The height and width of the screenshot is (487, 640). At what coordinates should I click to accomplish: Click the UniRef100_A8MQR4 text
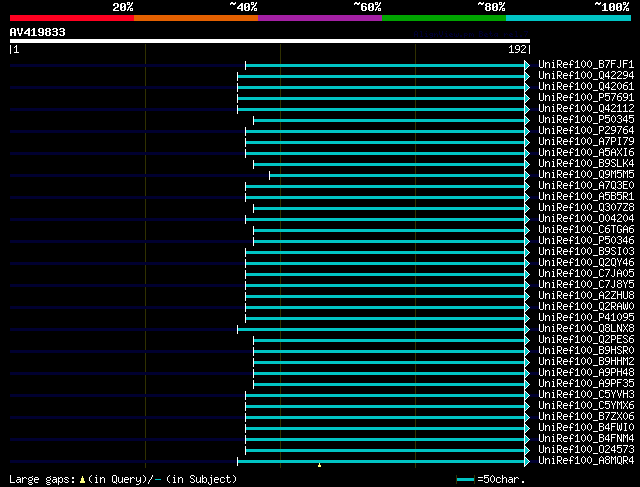[x=586, y=461]
